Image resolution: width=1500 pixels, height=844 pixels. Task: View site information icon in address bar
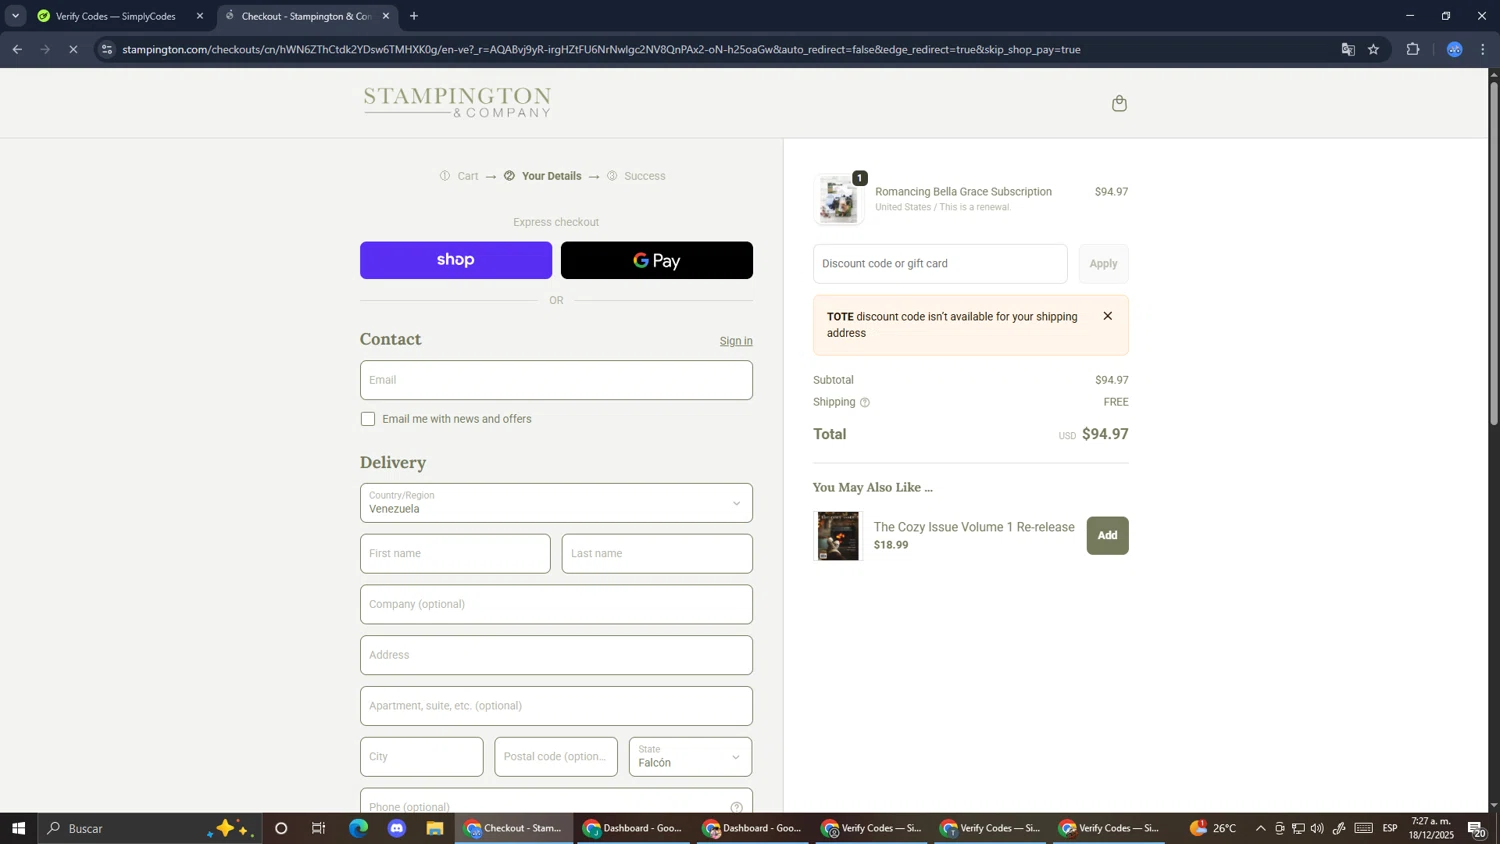coord(107,50)
